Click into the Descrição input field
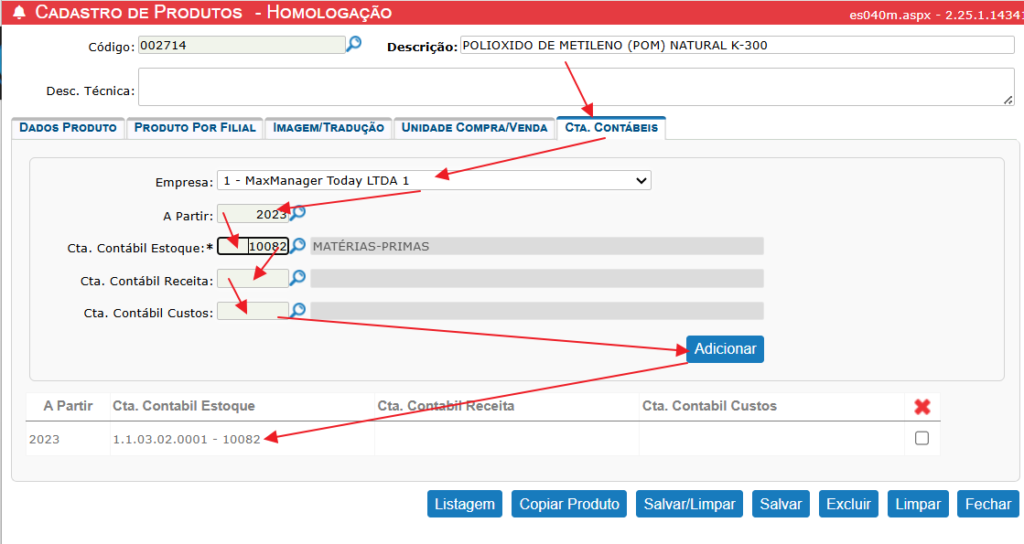Screen dimensions: 1024x544 (x=735, y=45)
